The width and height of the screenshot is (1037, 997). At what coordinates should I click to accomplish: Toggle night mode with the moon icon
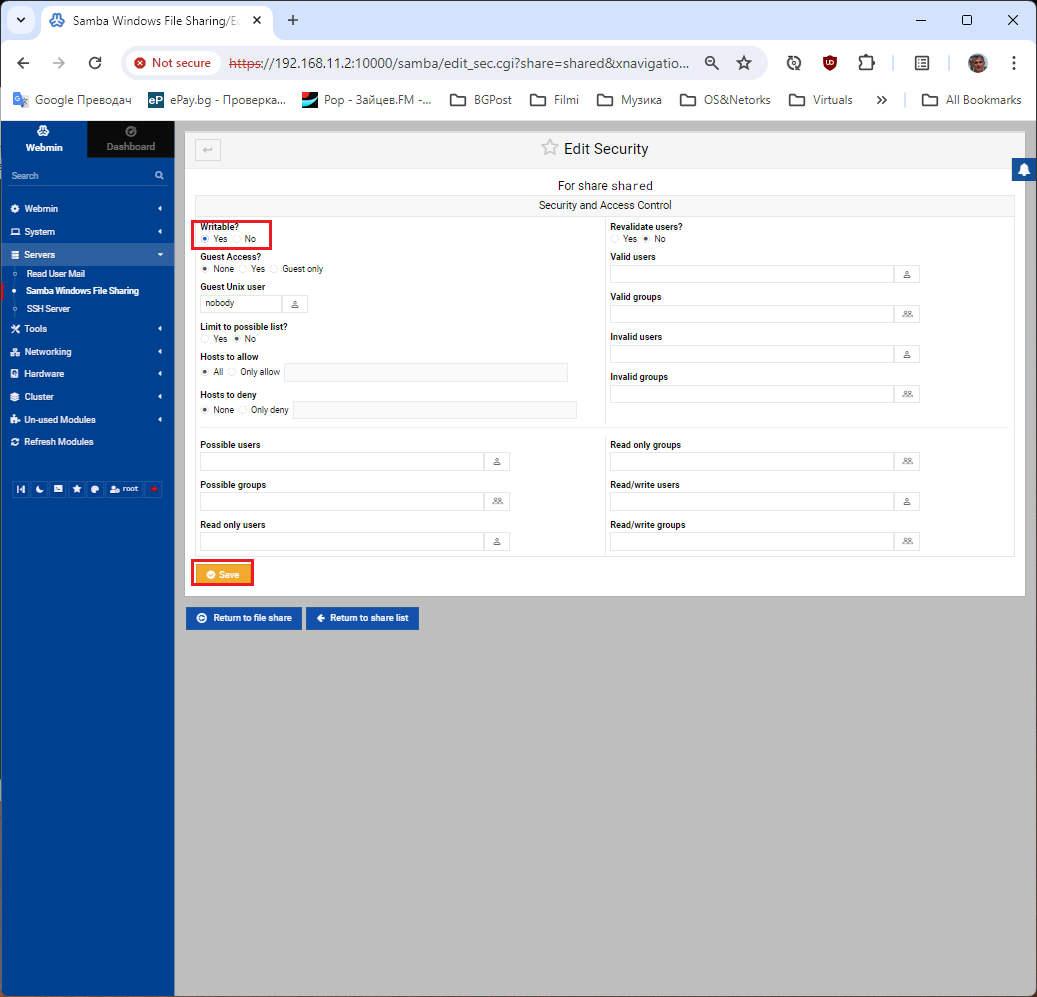tap(39, 489)
